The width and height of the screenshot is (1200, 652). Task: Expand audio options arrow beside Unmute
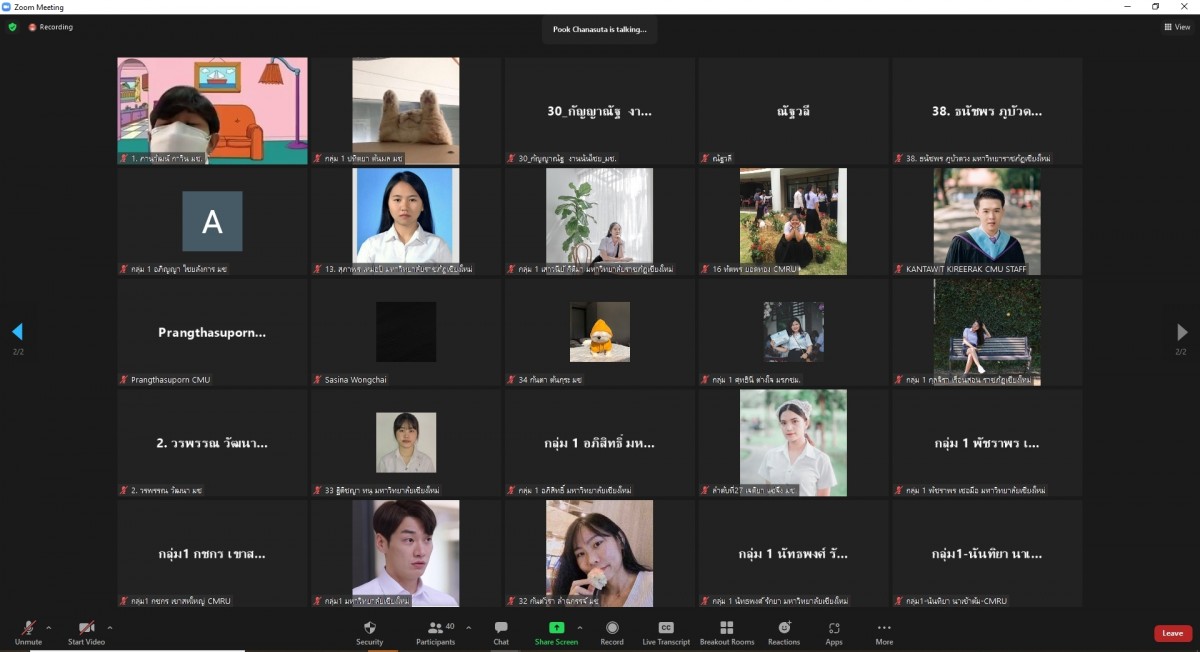coord(48,628)
